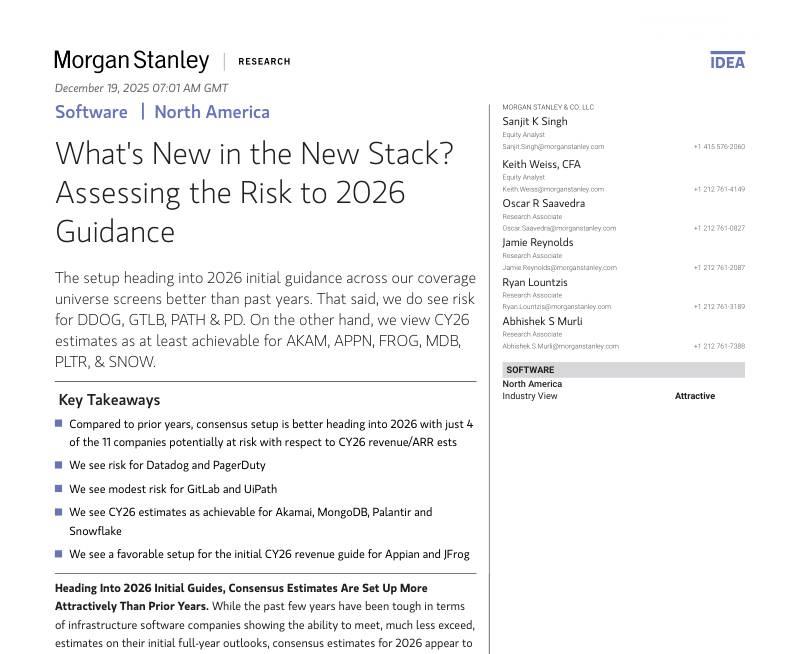Click the bullet beside GitLab and UiPath

pyautogui.click(x=59, y=489)
